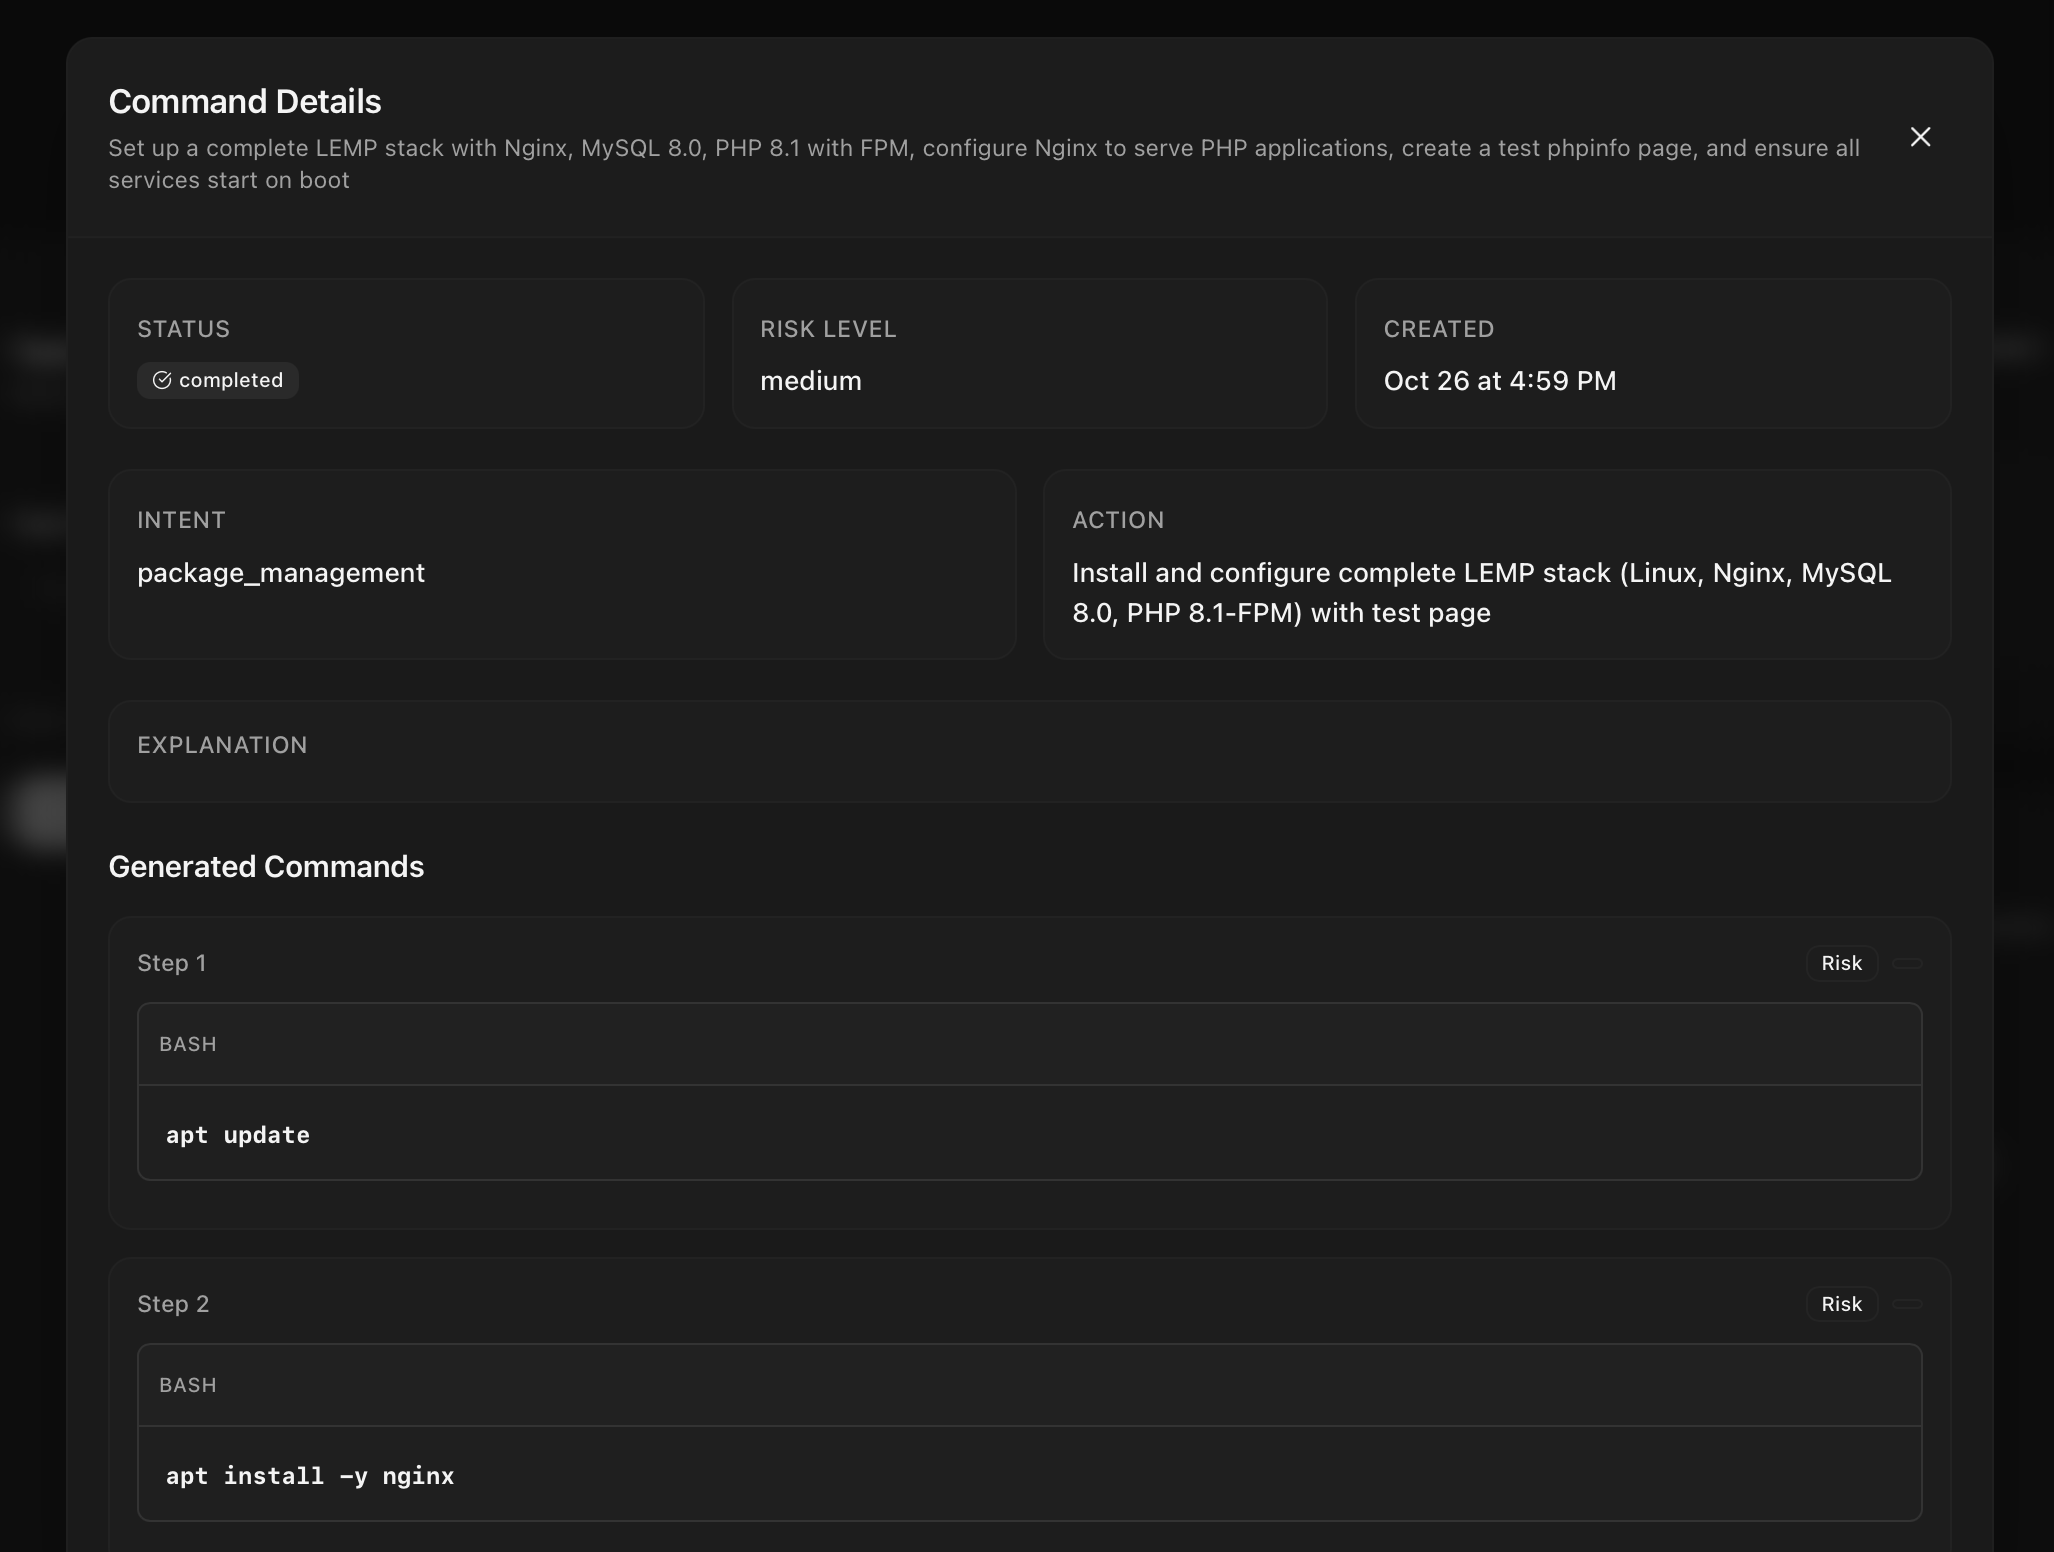
Task: Click empty risk pill beside Step 1 Risk
Action: [1907, 963]
